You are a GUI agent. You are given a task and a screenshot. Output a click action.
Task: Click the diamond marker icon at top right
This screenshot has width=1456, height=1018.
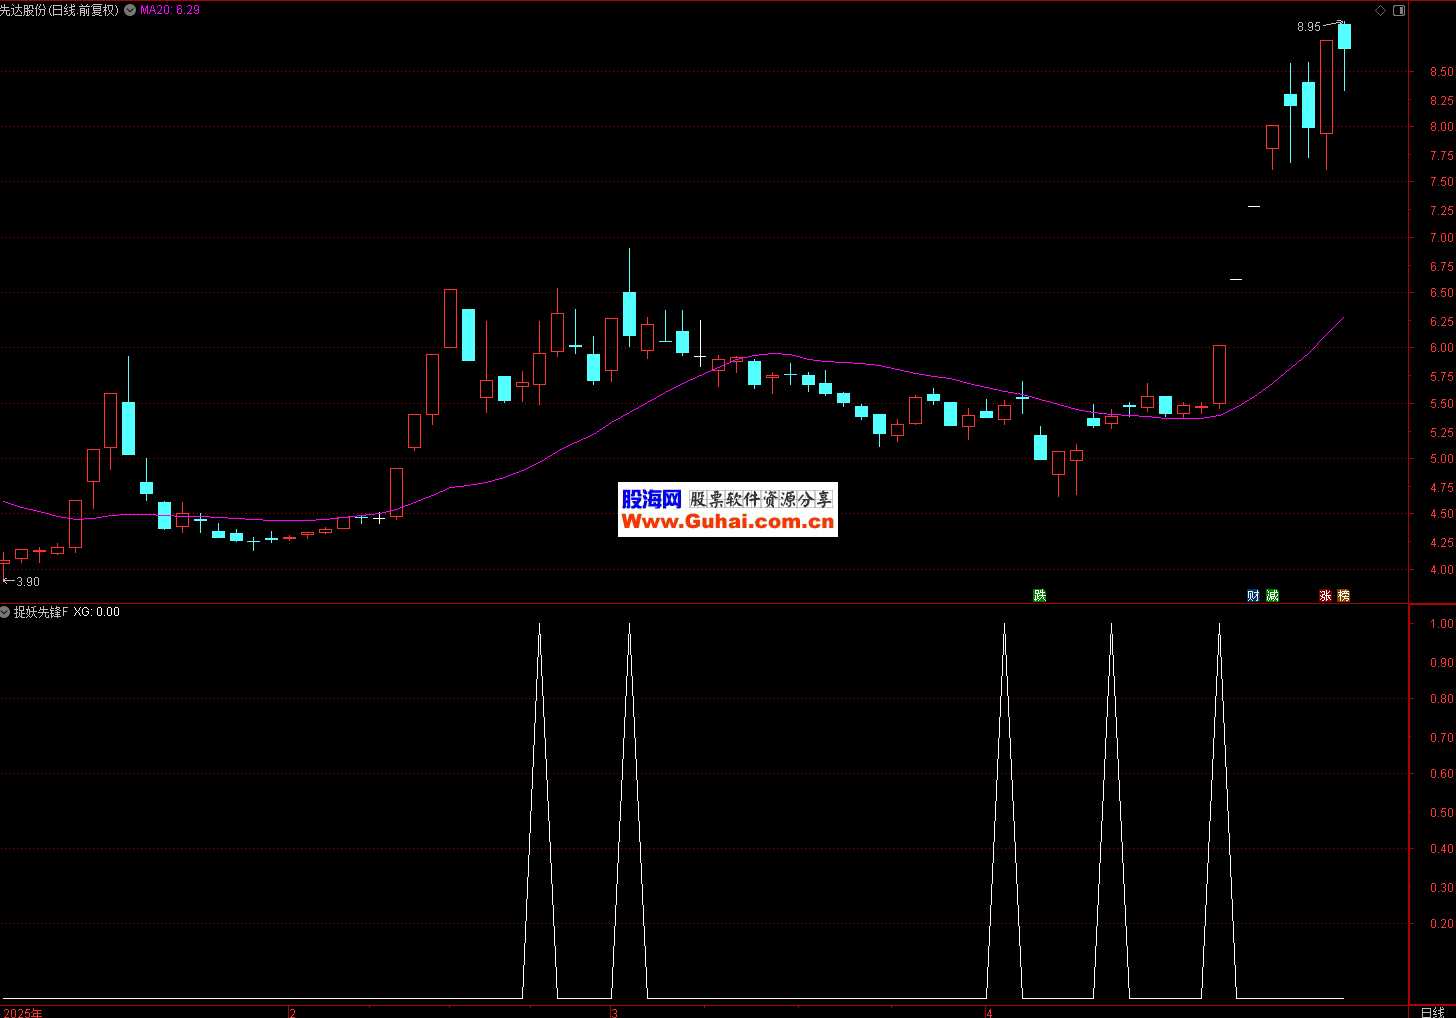click(x=1381, y=11)
